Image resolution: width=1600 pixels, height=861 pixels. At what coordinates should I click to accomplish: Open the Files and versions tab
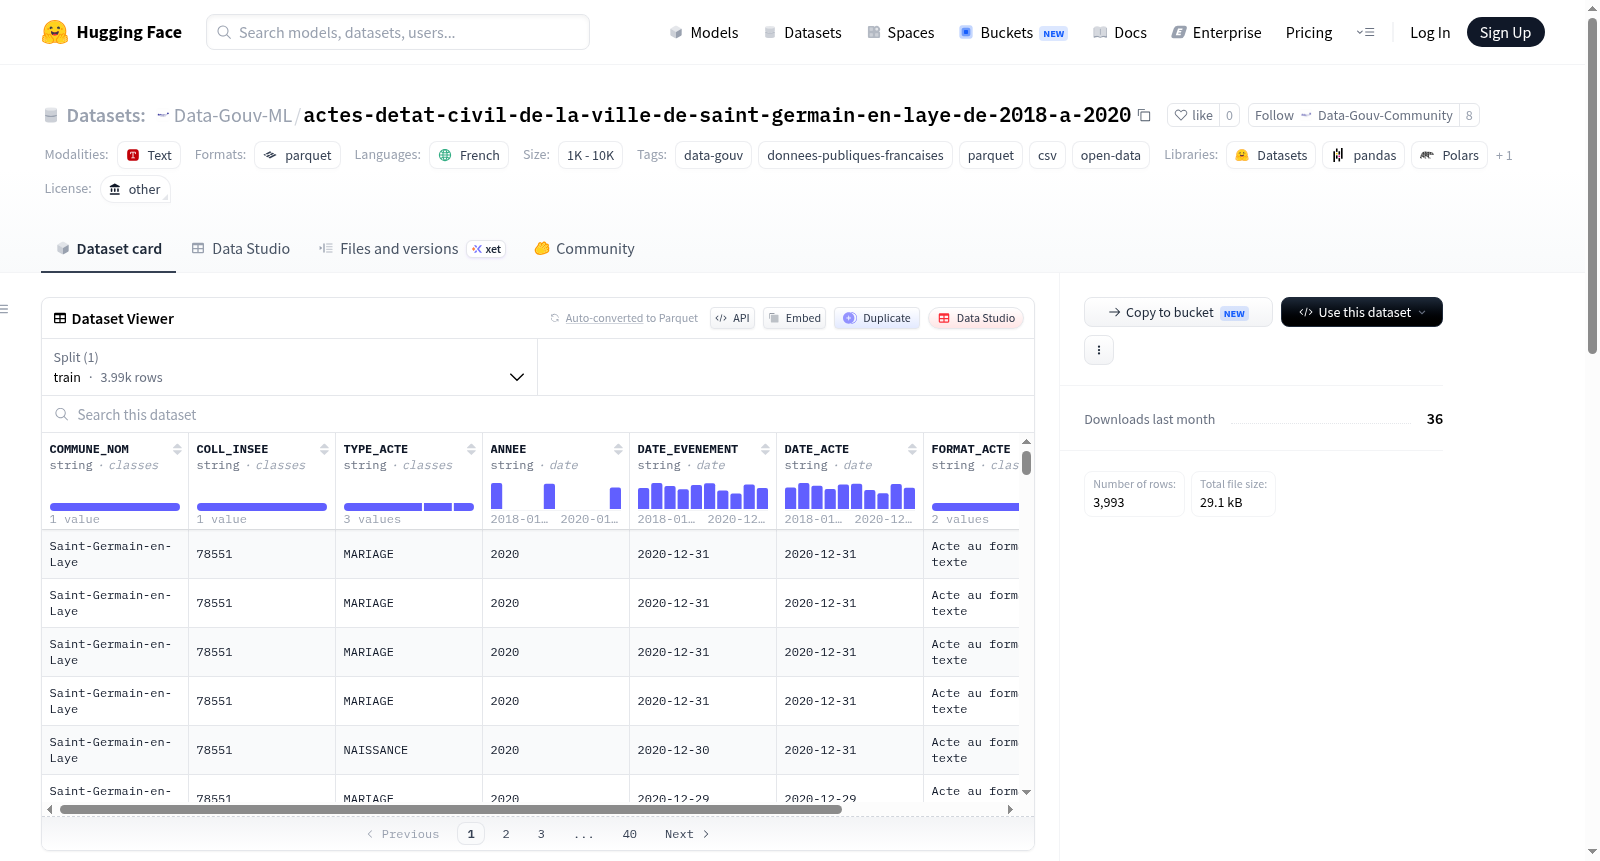click(412, 249)
